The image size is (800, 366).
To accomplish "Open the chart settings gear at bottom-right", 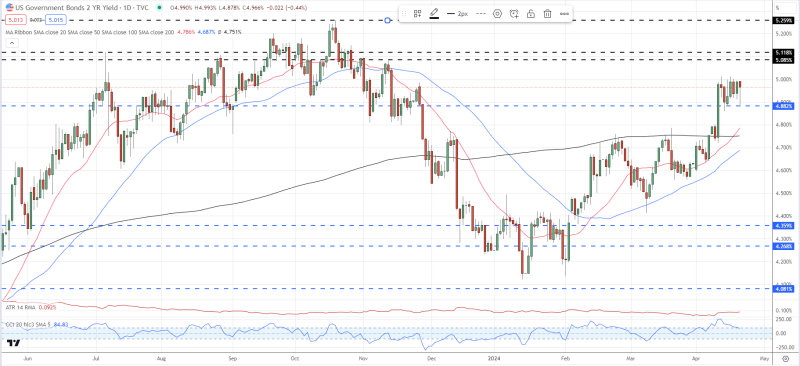I will pos(788,360).
